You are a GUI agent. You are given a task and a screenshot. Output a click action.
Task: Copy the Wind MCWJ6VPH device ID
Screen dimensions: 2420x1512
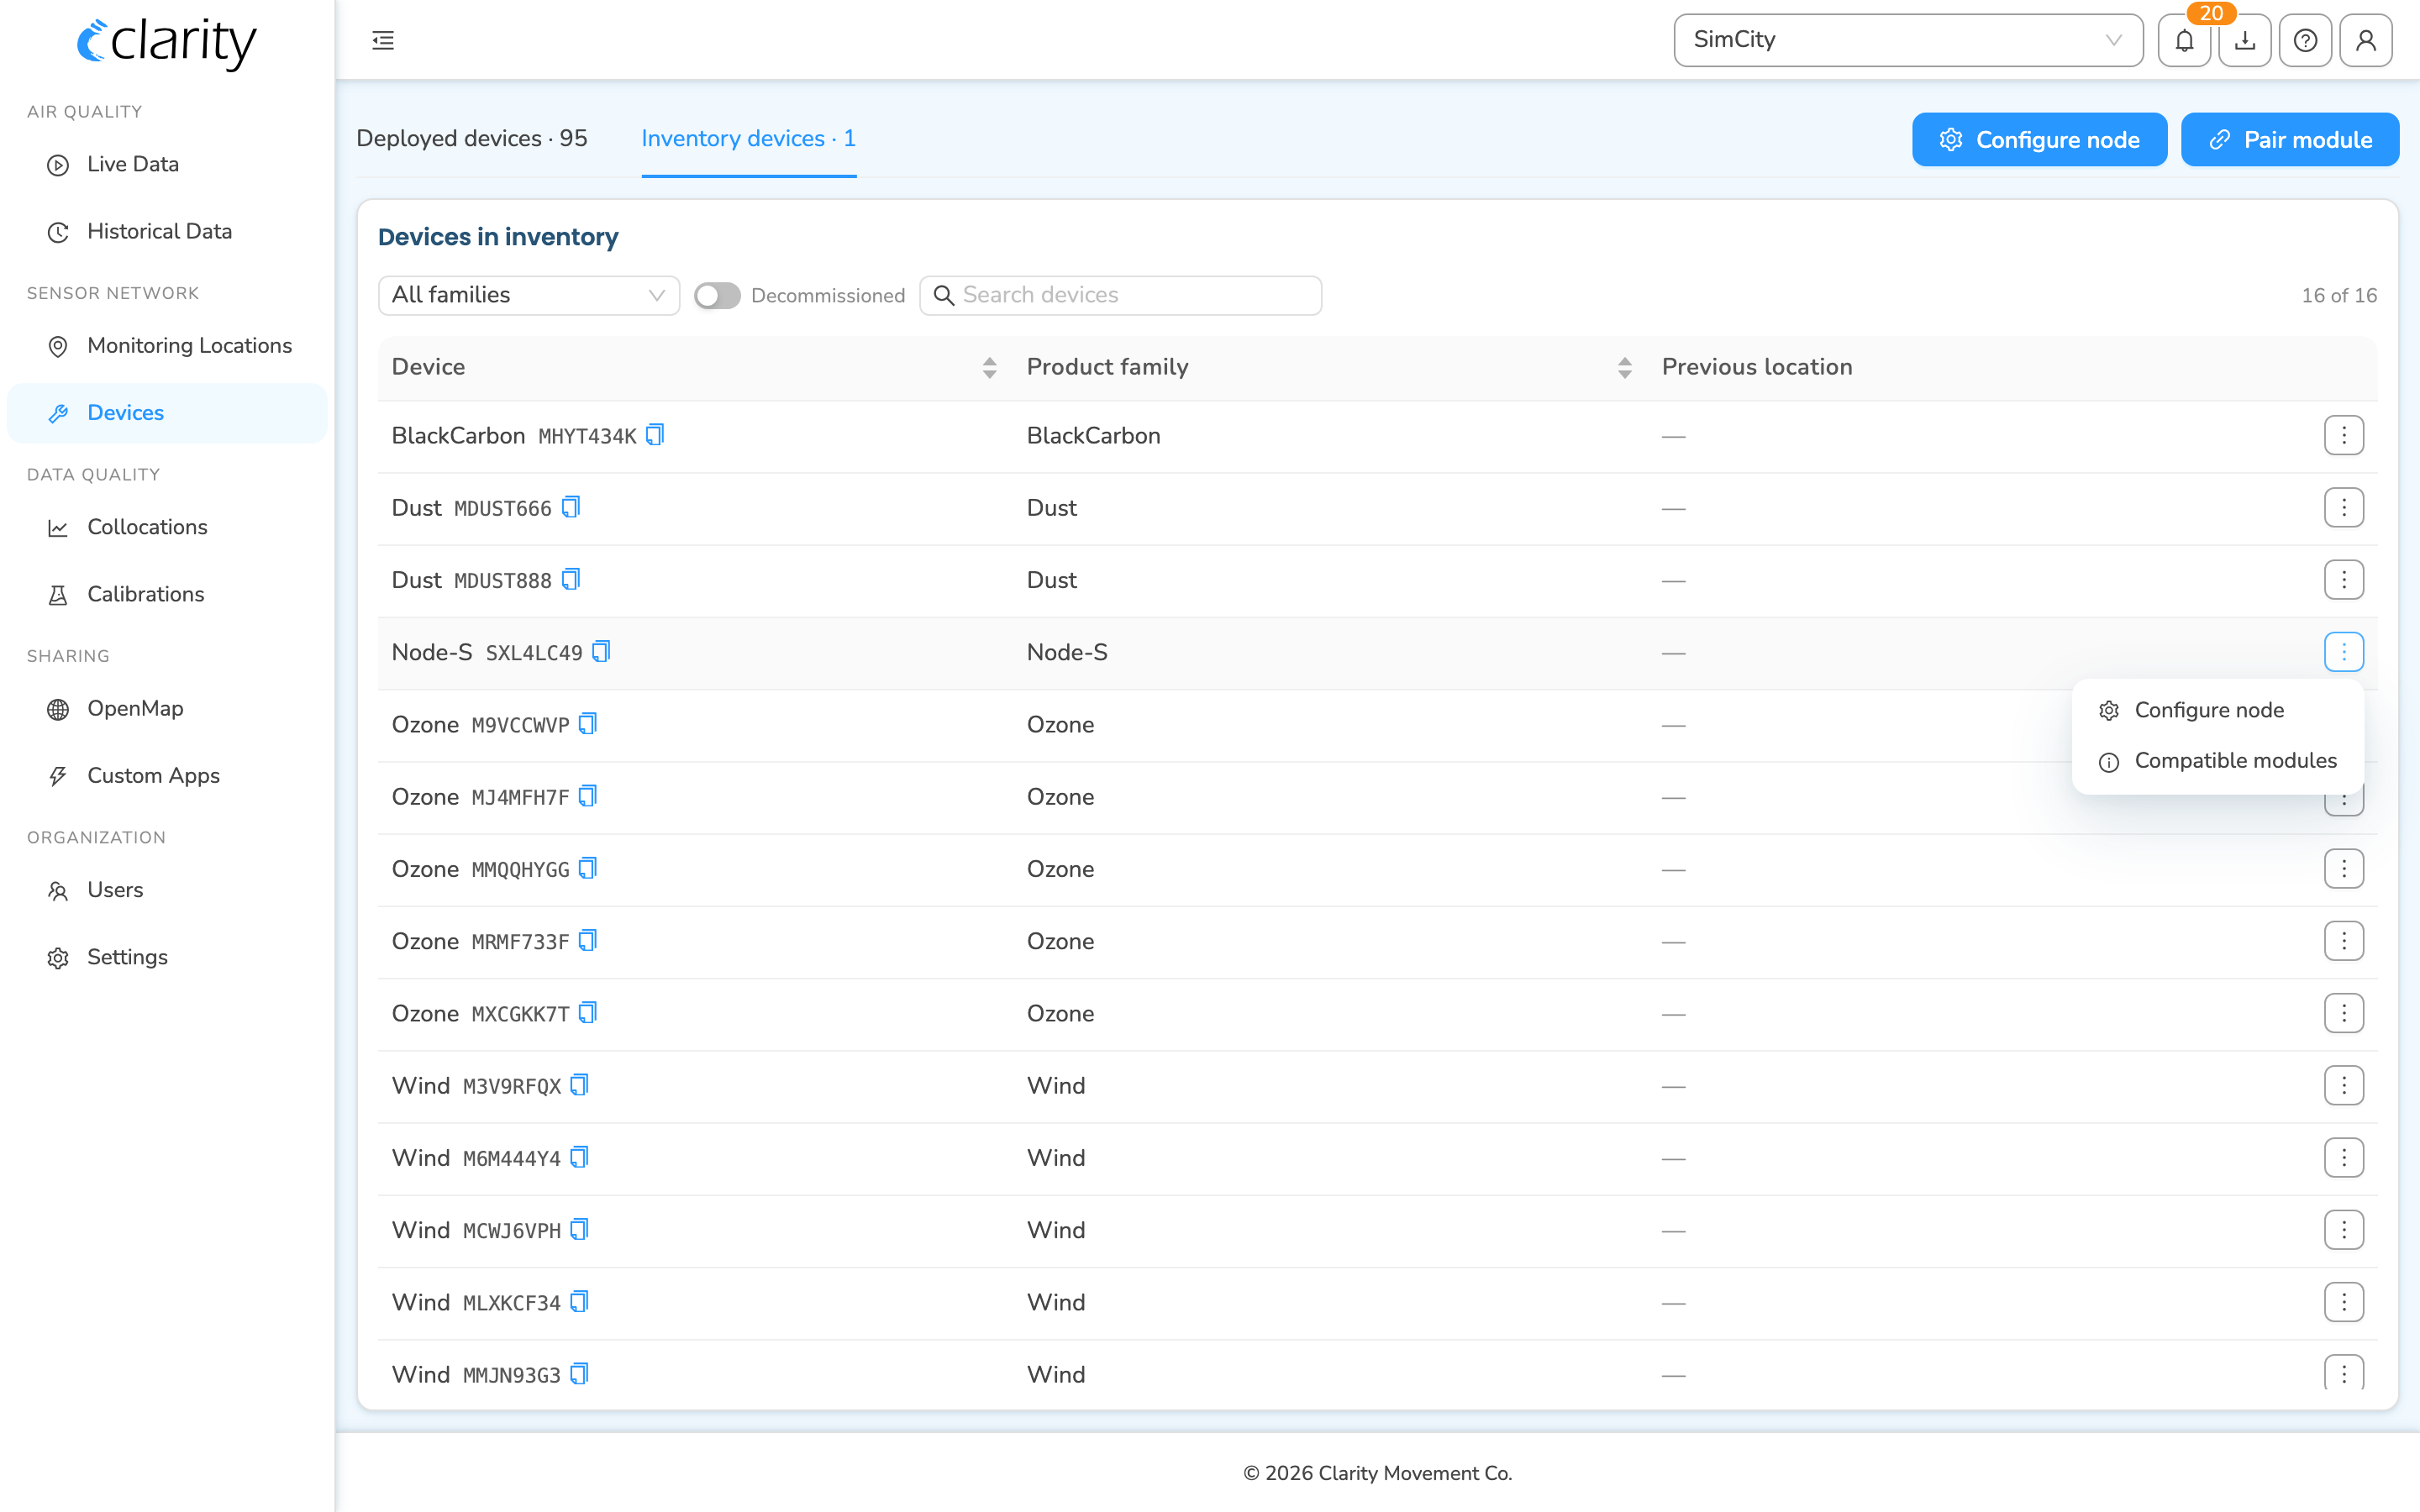tap(580, 1229)
